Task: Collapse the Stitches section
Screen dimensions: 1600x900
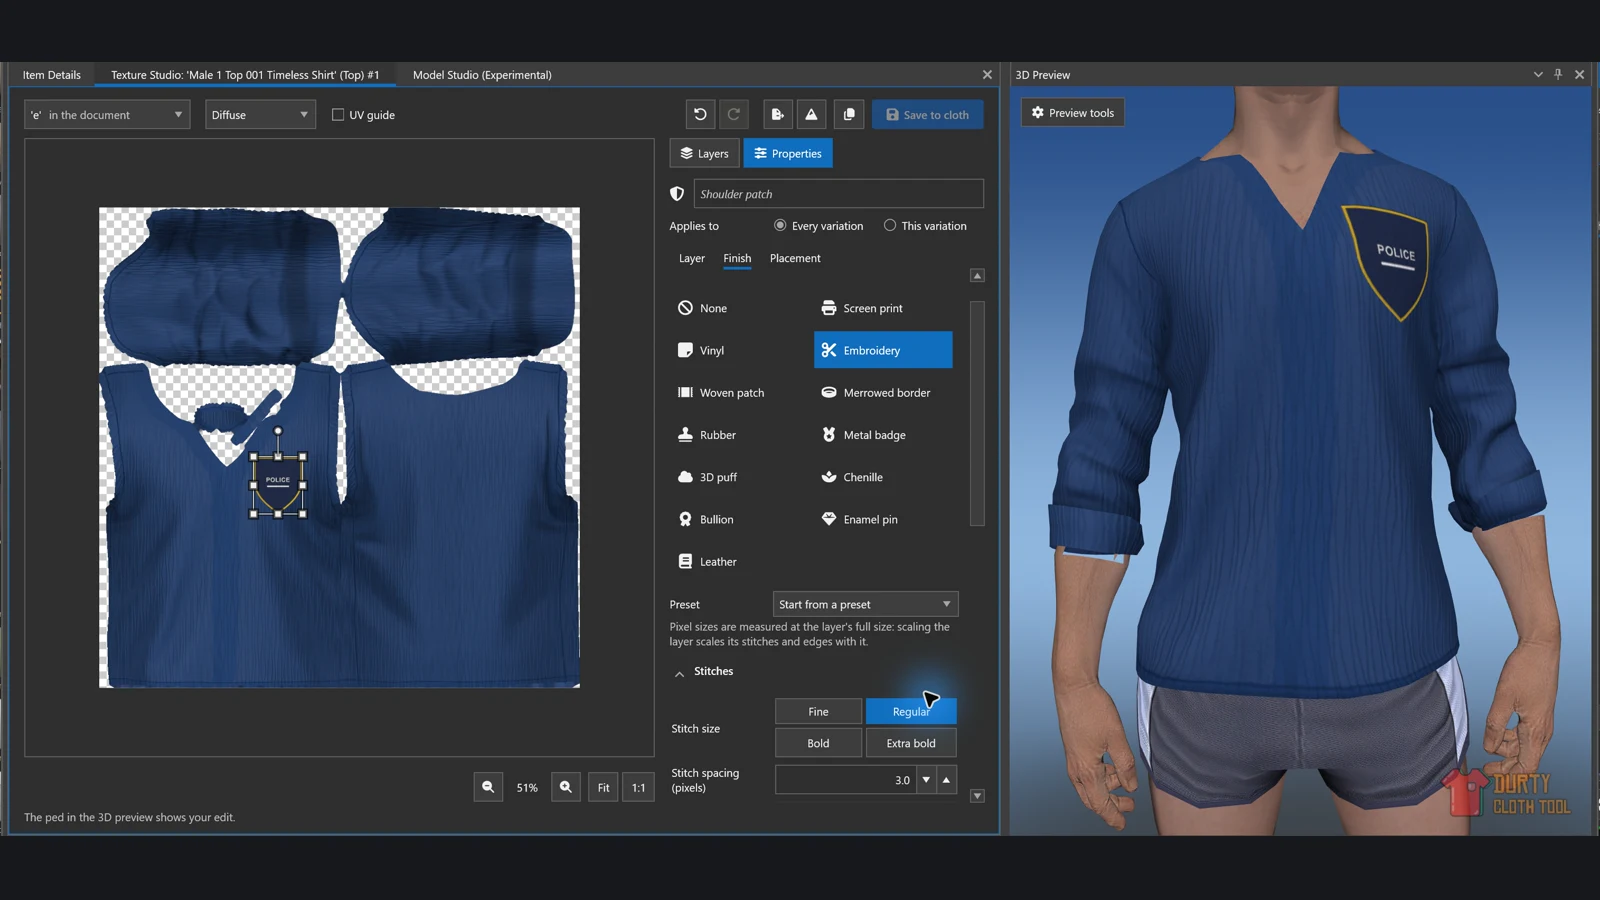Action: (x=680, y=673)
